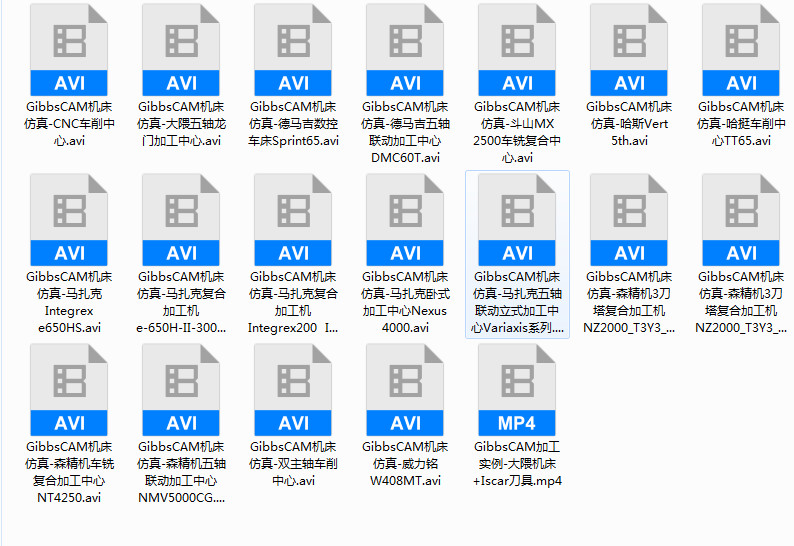794x546 pixels.
Task: Select the 威力铭W408MT.avi file icon
Action: [405, 390]
